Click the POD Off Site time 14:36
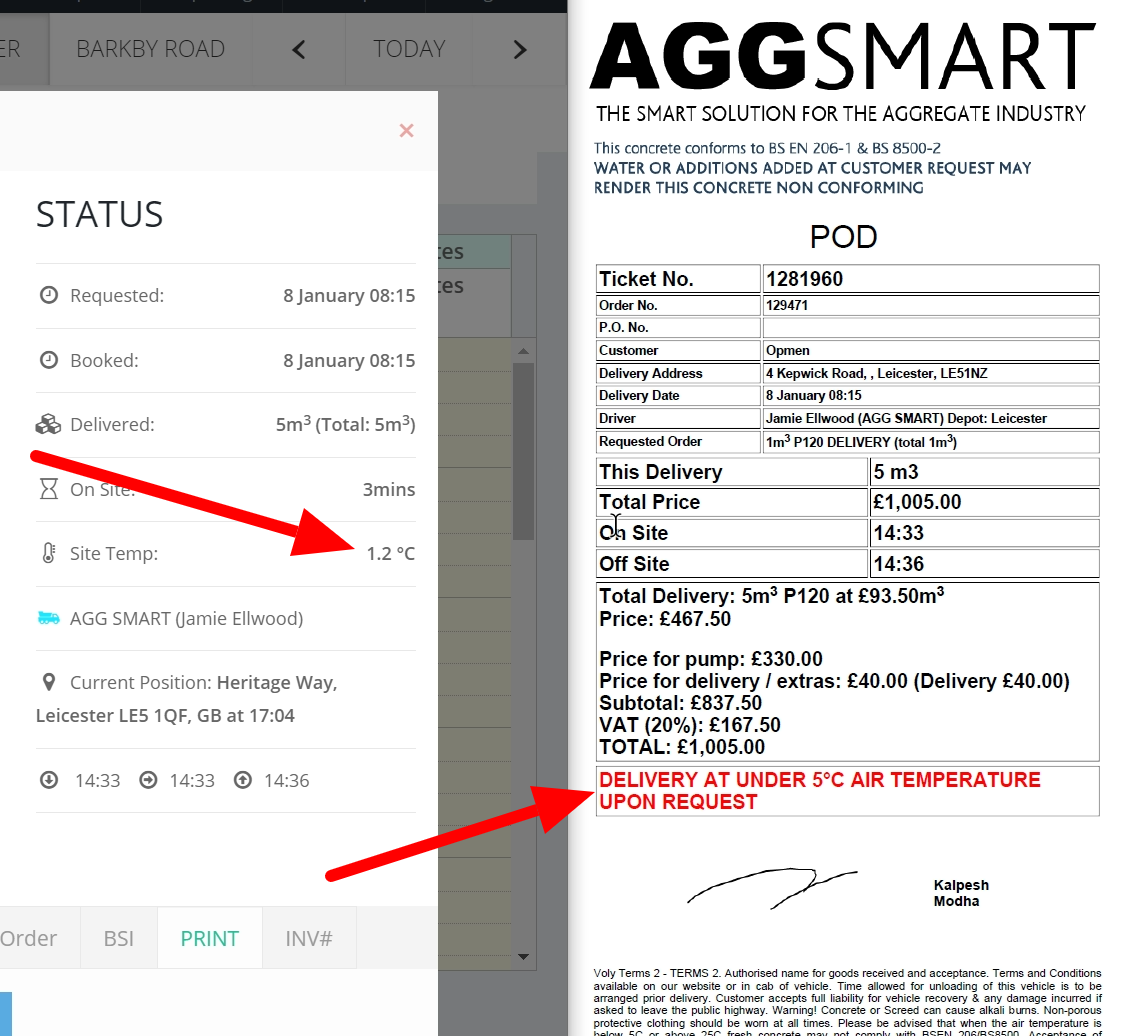 coord(899,564)
